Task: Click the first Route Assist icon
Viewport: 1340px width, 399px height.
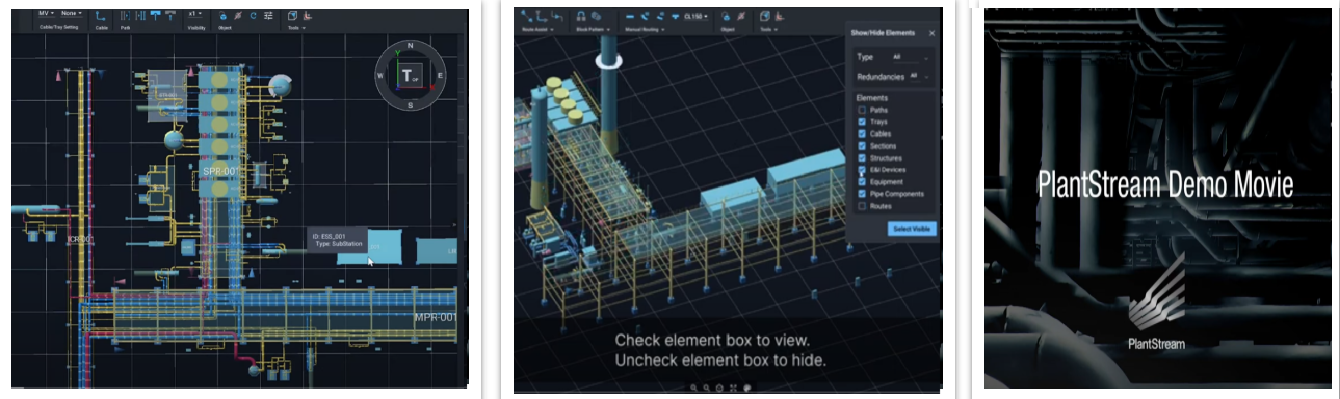Action: 527,15
